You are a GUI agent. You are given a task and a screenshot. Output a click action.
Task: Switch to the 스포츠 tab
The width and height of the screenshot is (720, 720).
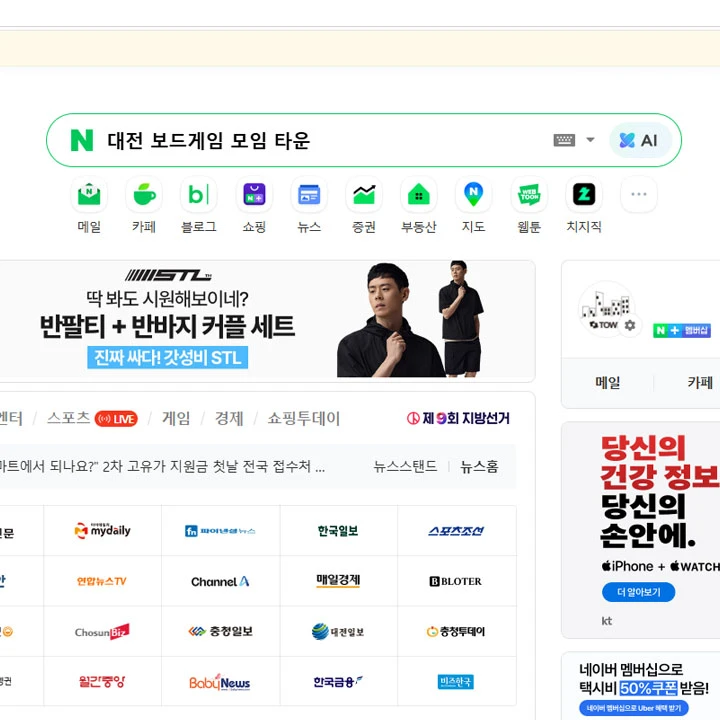point(68,418)
